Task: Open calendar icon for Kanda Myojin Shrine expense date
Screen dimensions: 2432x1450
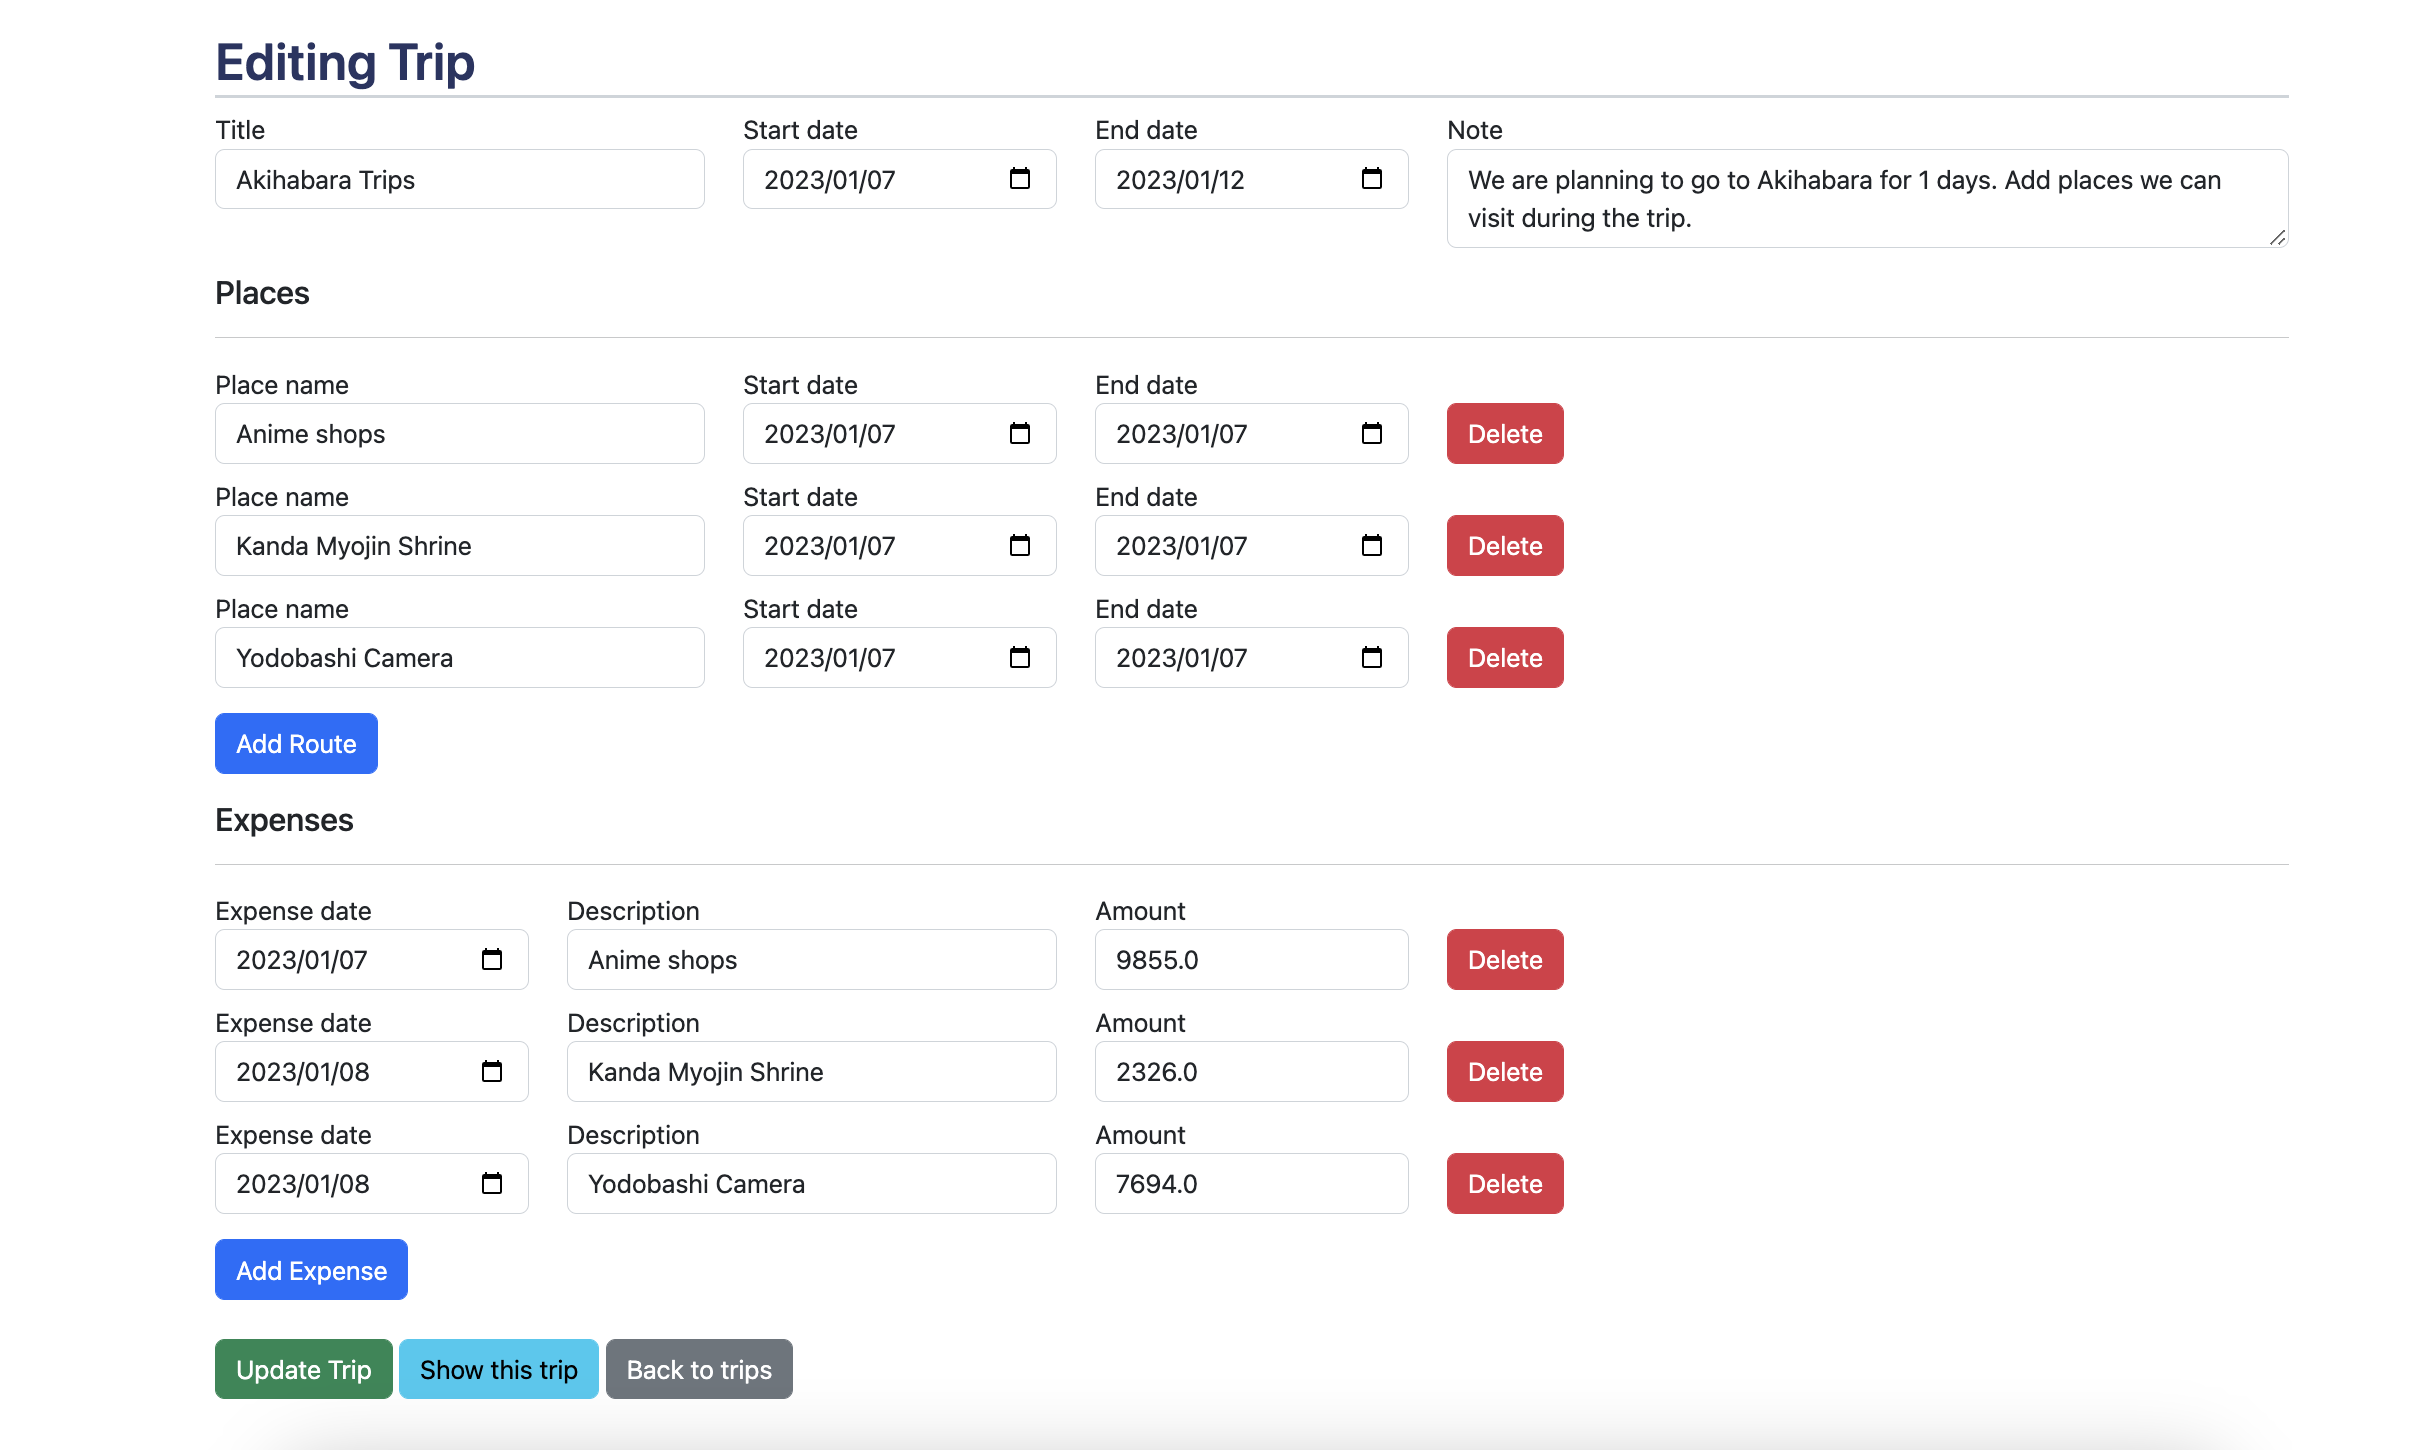Action: click(491, 1072)
